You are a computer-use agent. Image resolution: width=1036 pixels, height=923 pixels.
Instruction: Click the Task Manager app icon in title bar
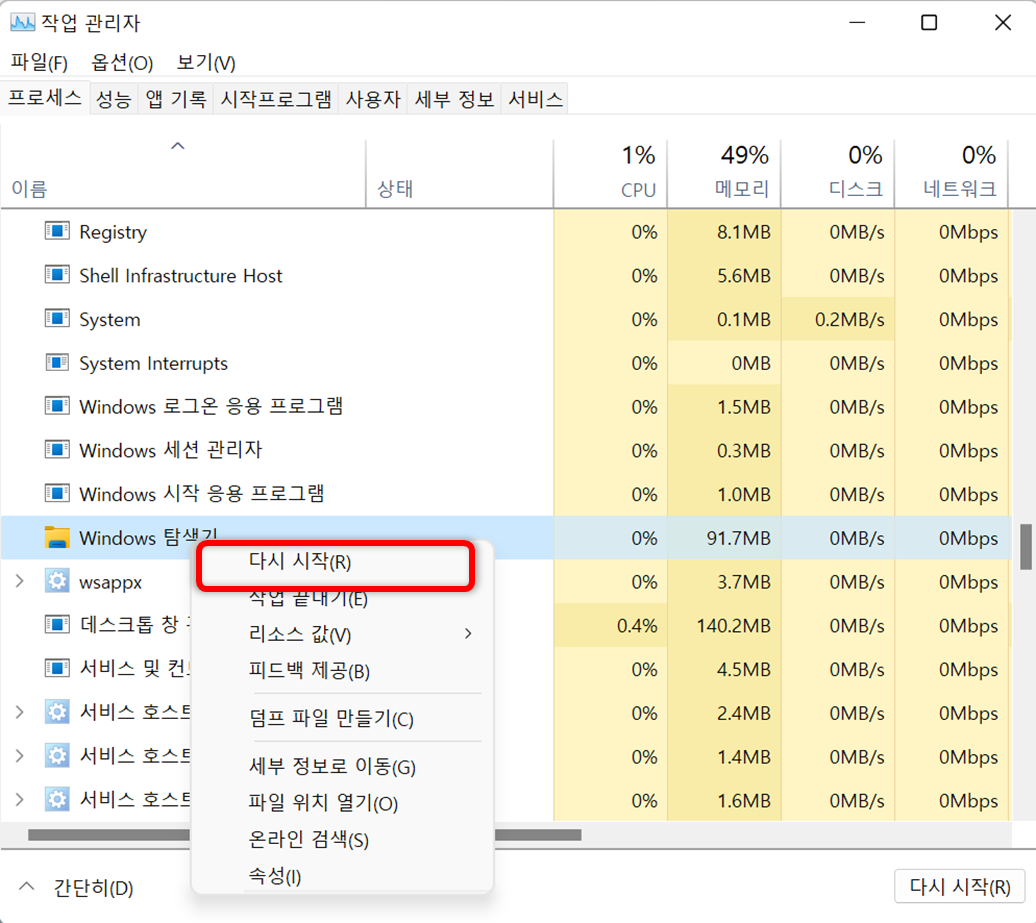tap(22, 23)
